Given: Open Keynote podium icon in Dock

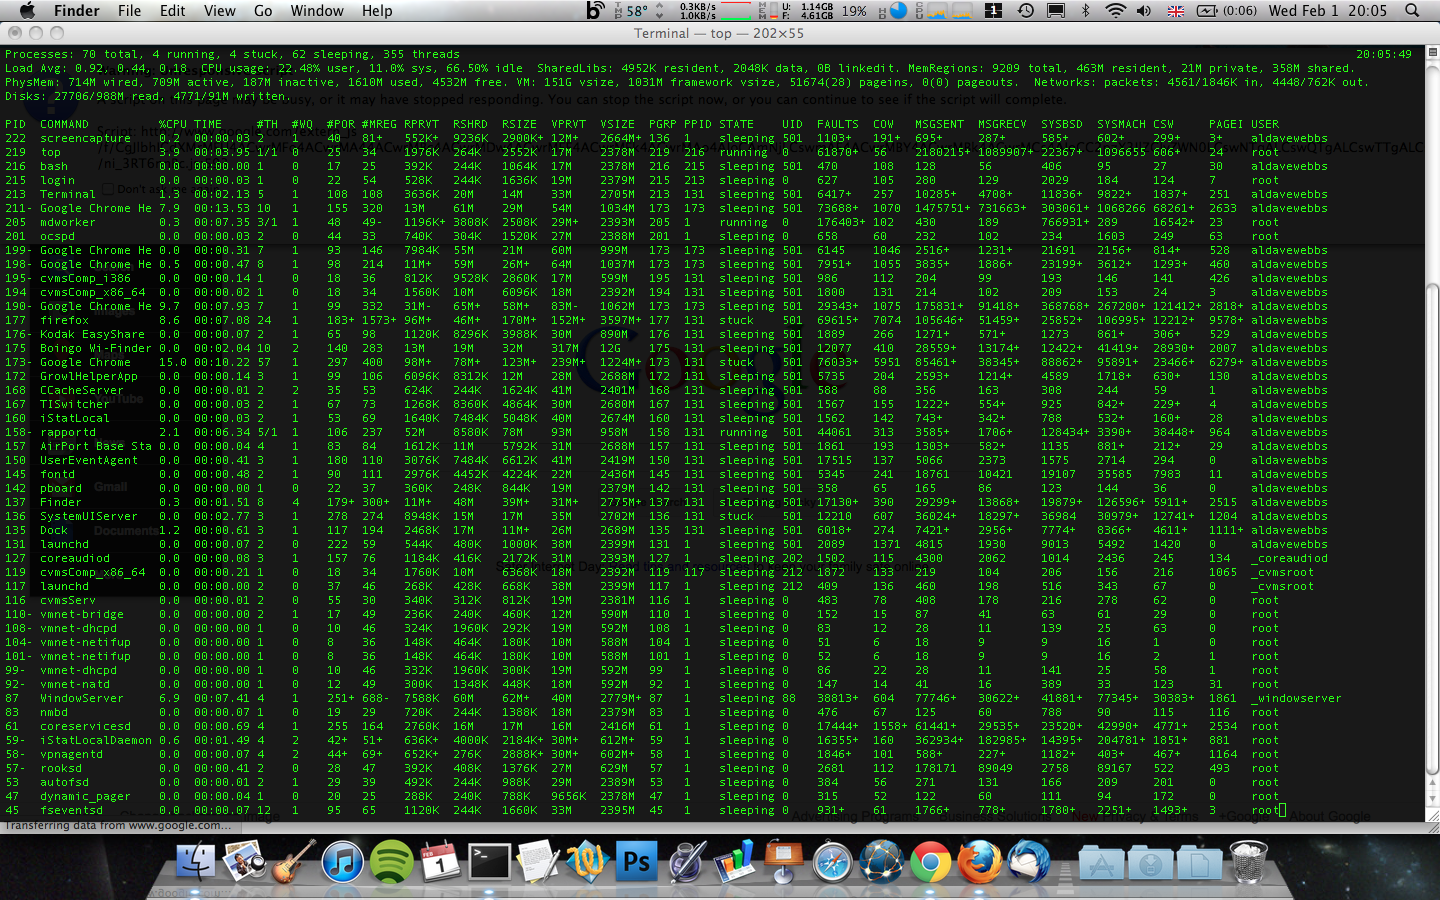Looking at the screenshot, I should pyautogui.click(x=784, y=862).
